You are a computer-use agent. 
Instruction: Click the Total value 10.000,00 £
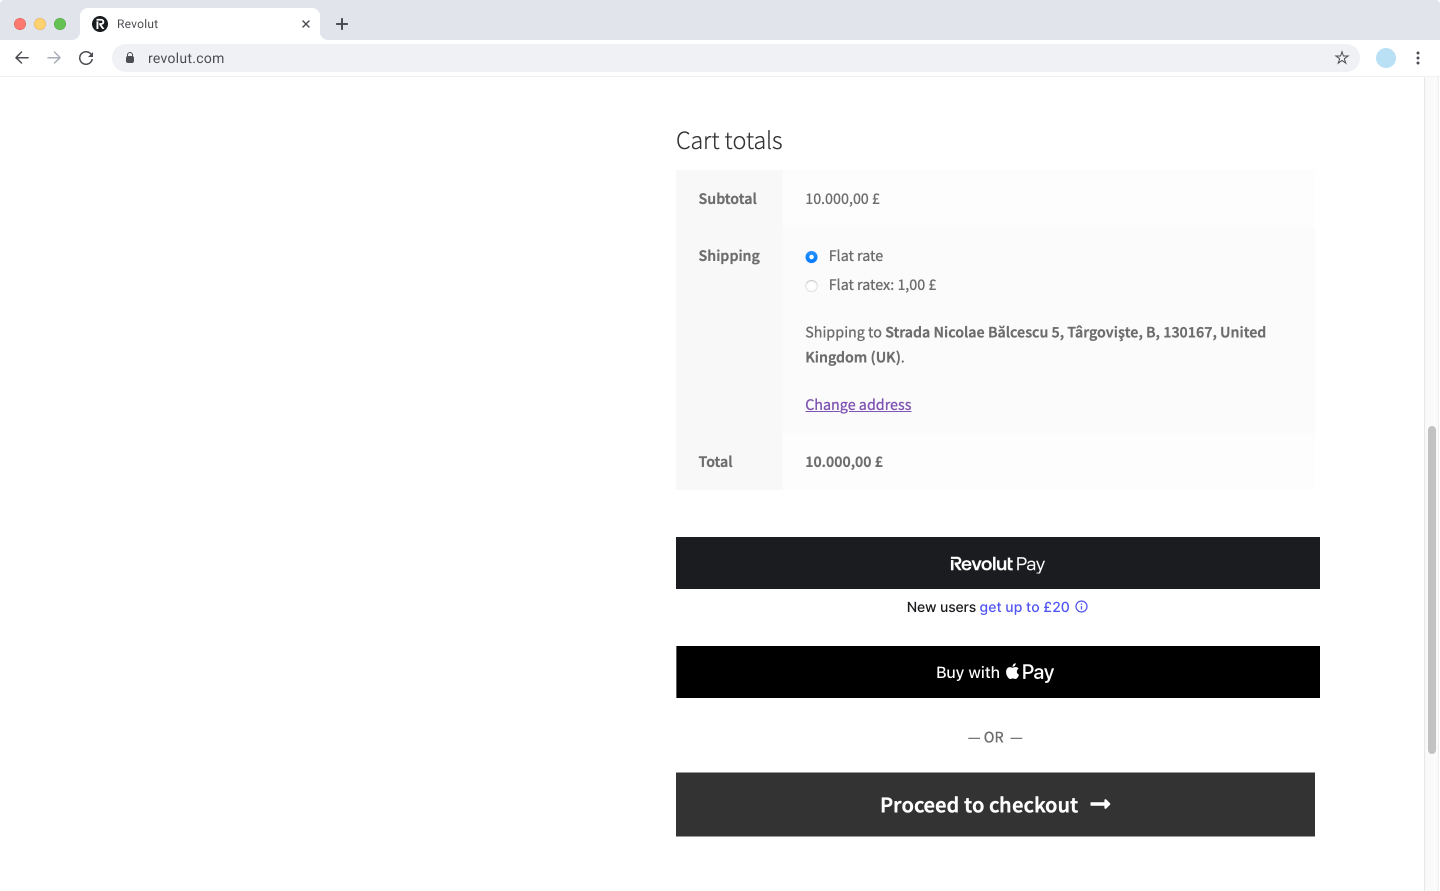[x=844, y=462]
